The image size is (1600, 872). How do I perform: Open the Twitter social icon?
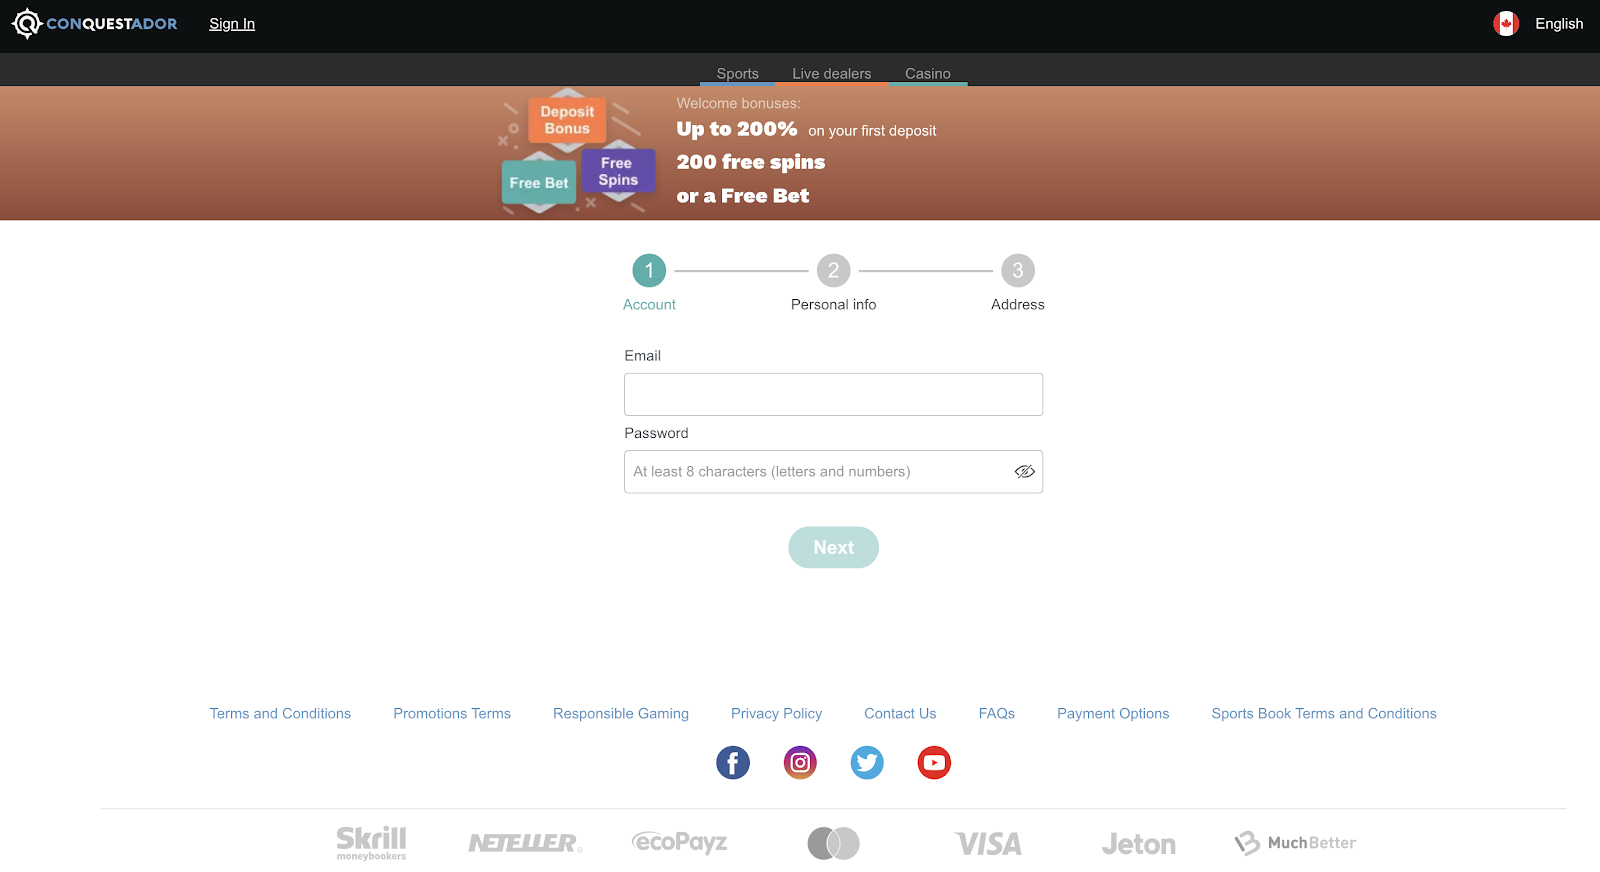[x=867, y=763]
